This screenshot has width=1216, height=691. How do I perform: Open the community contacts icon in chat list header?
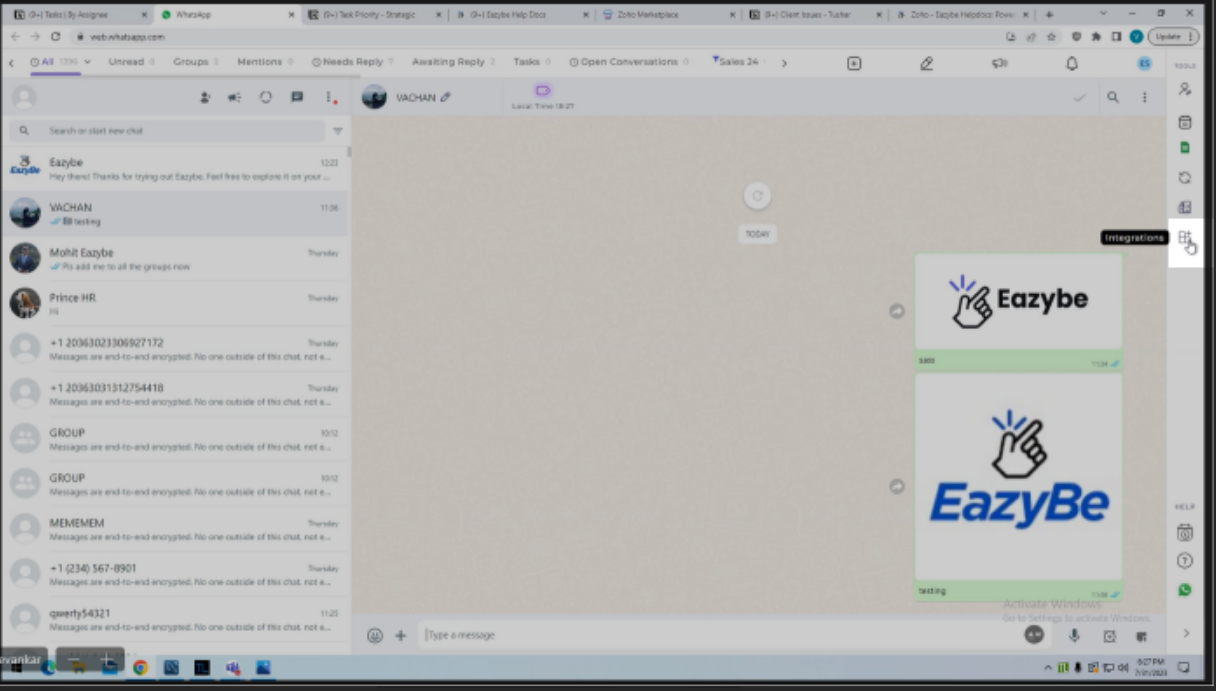click(205, 97)
